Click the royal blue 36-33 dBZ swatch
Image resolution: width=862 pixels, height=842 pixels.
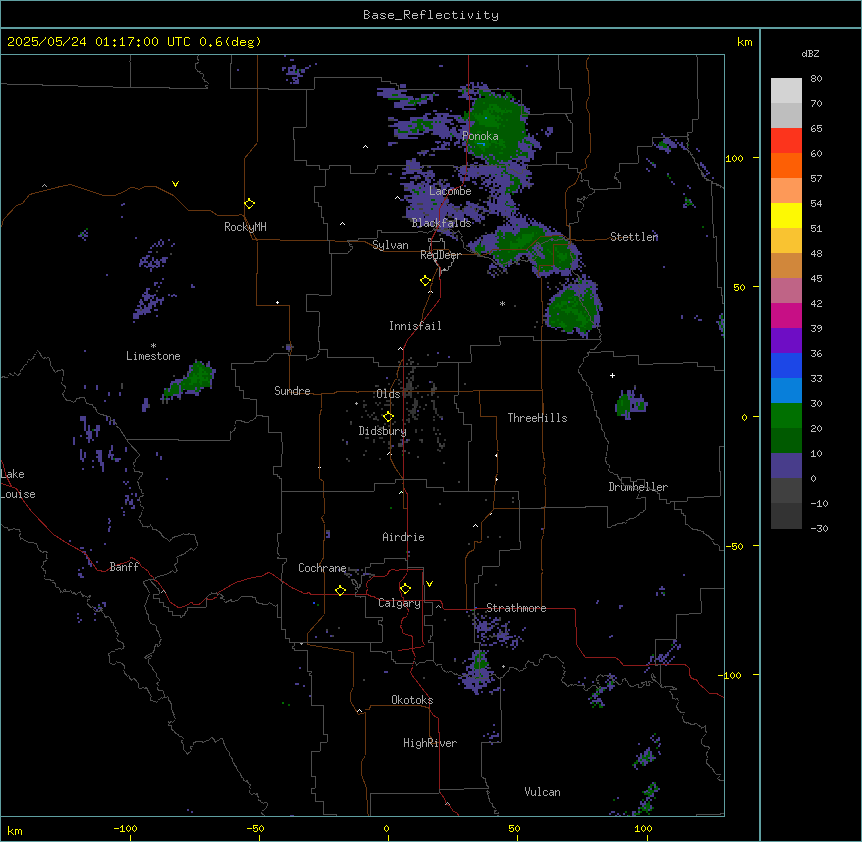786,365
